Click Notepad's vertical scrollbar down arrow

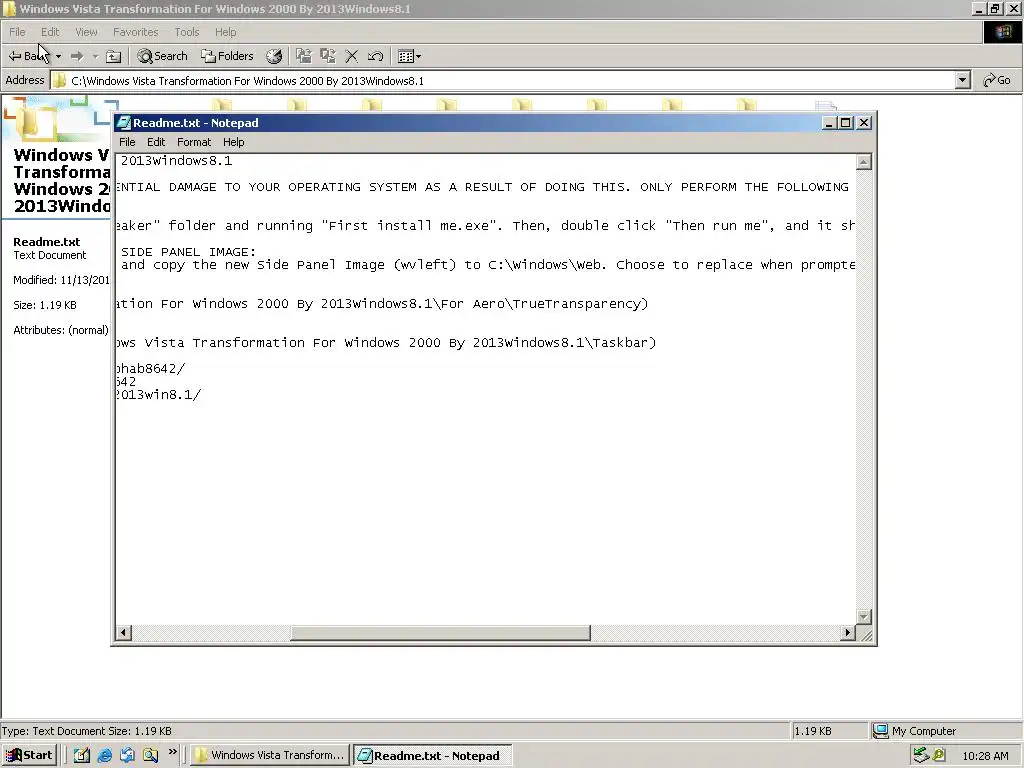(863, 616)
